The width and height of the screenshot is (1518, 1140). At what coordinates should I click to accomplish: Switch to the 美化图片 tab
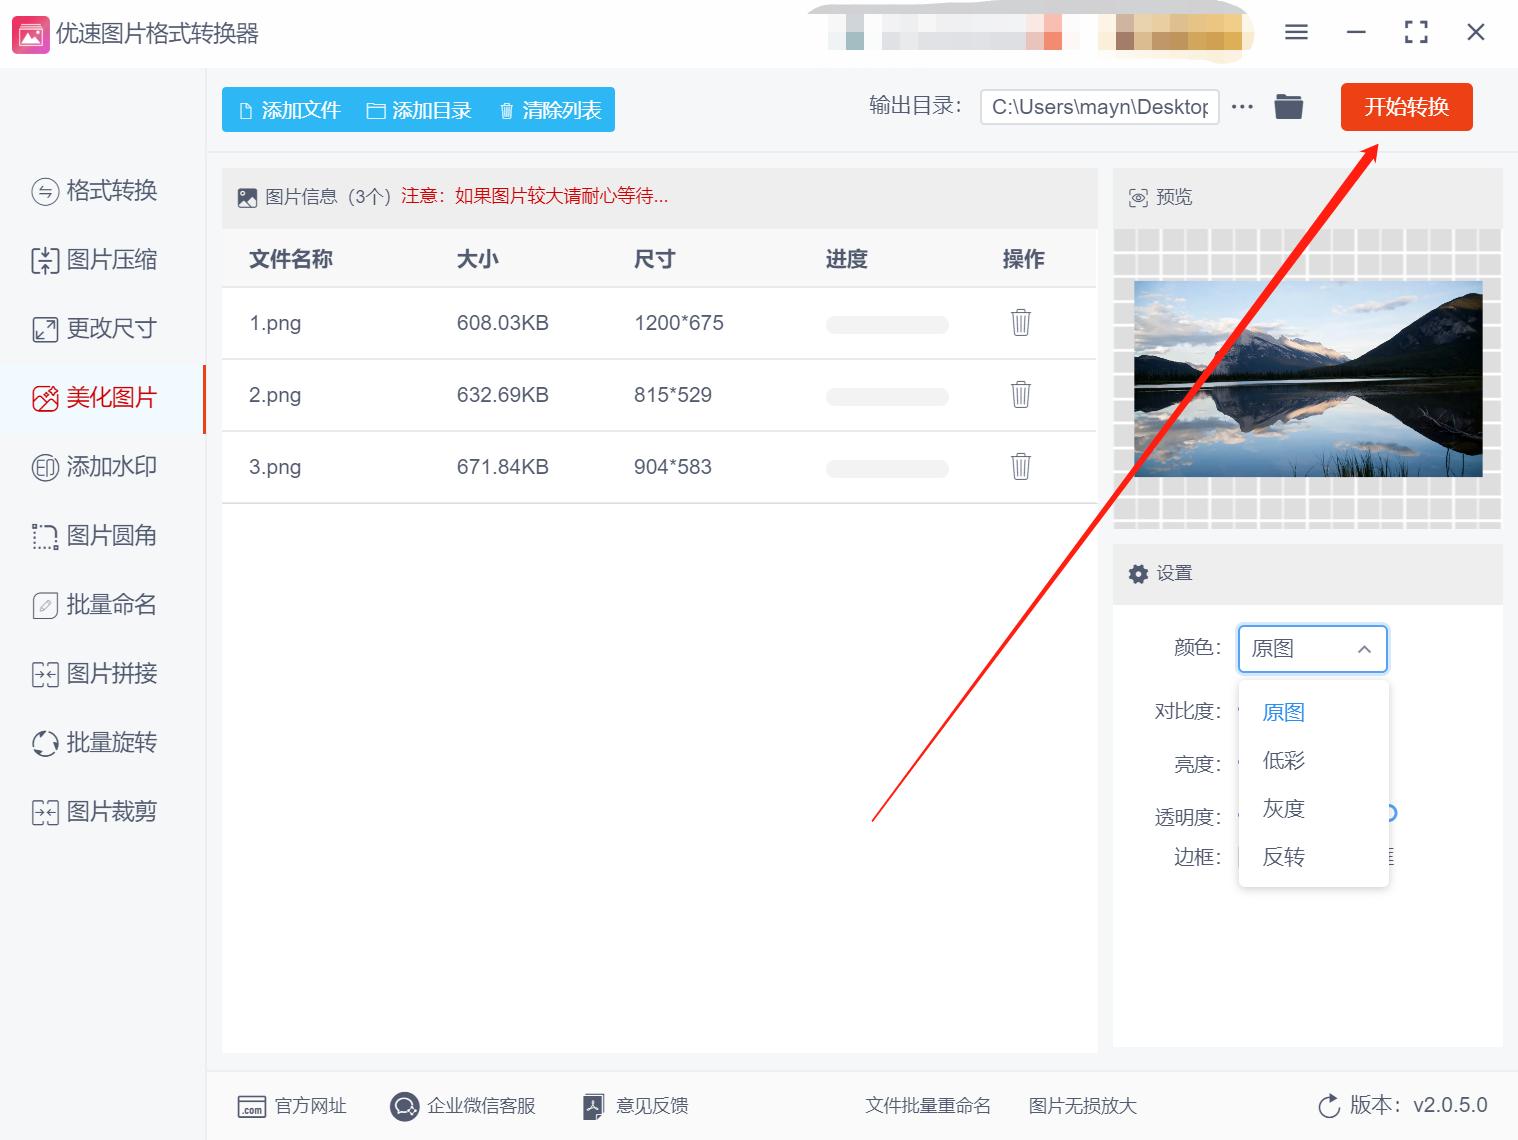click(x=100, y=398)
